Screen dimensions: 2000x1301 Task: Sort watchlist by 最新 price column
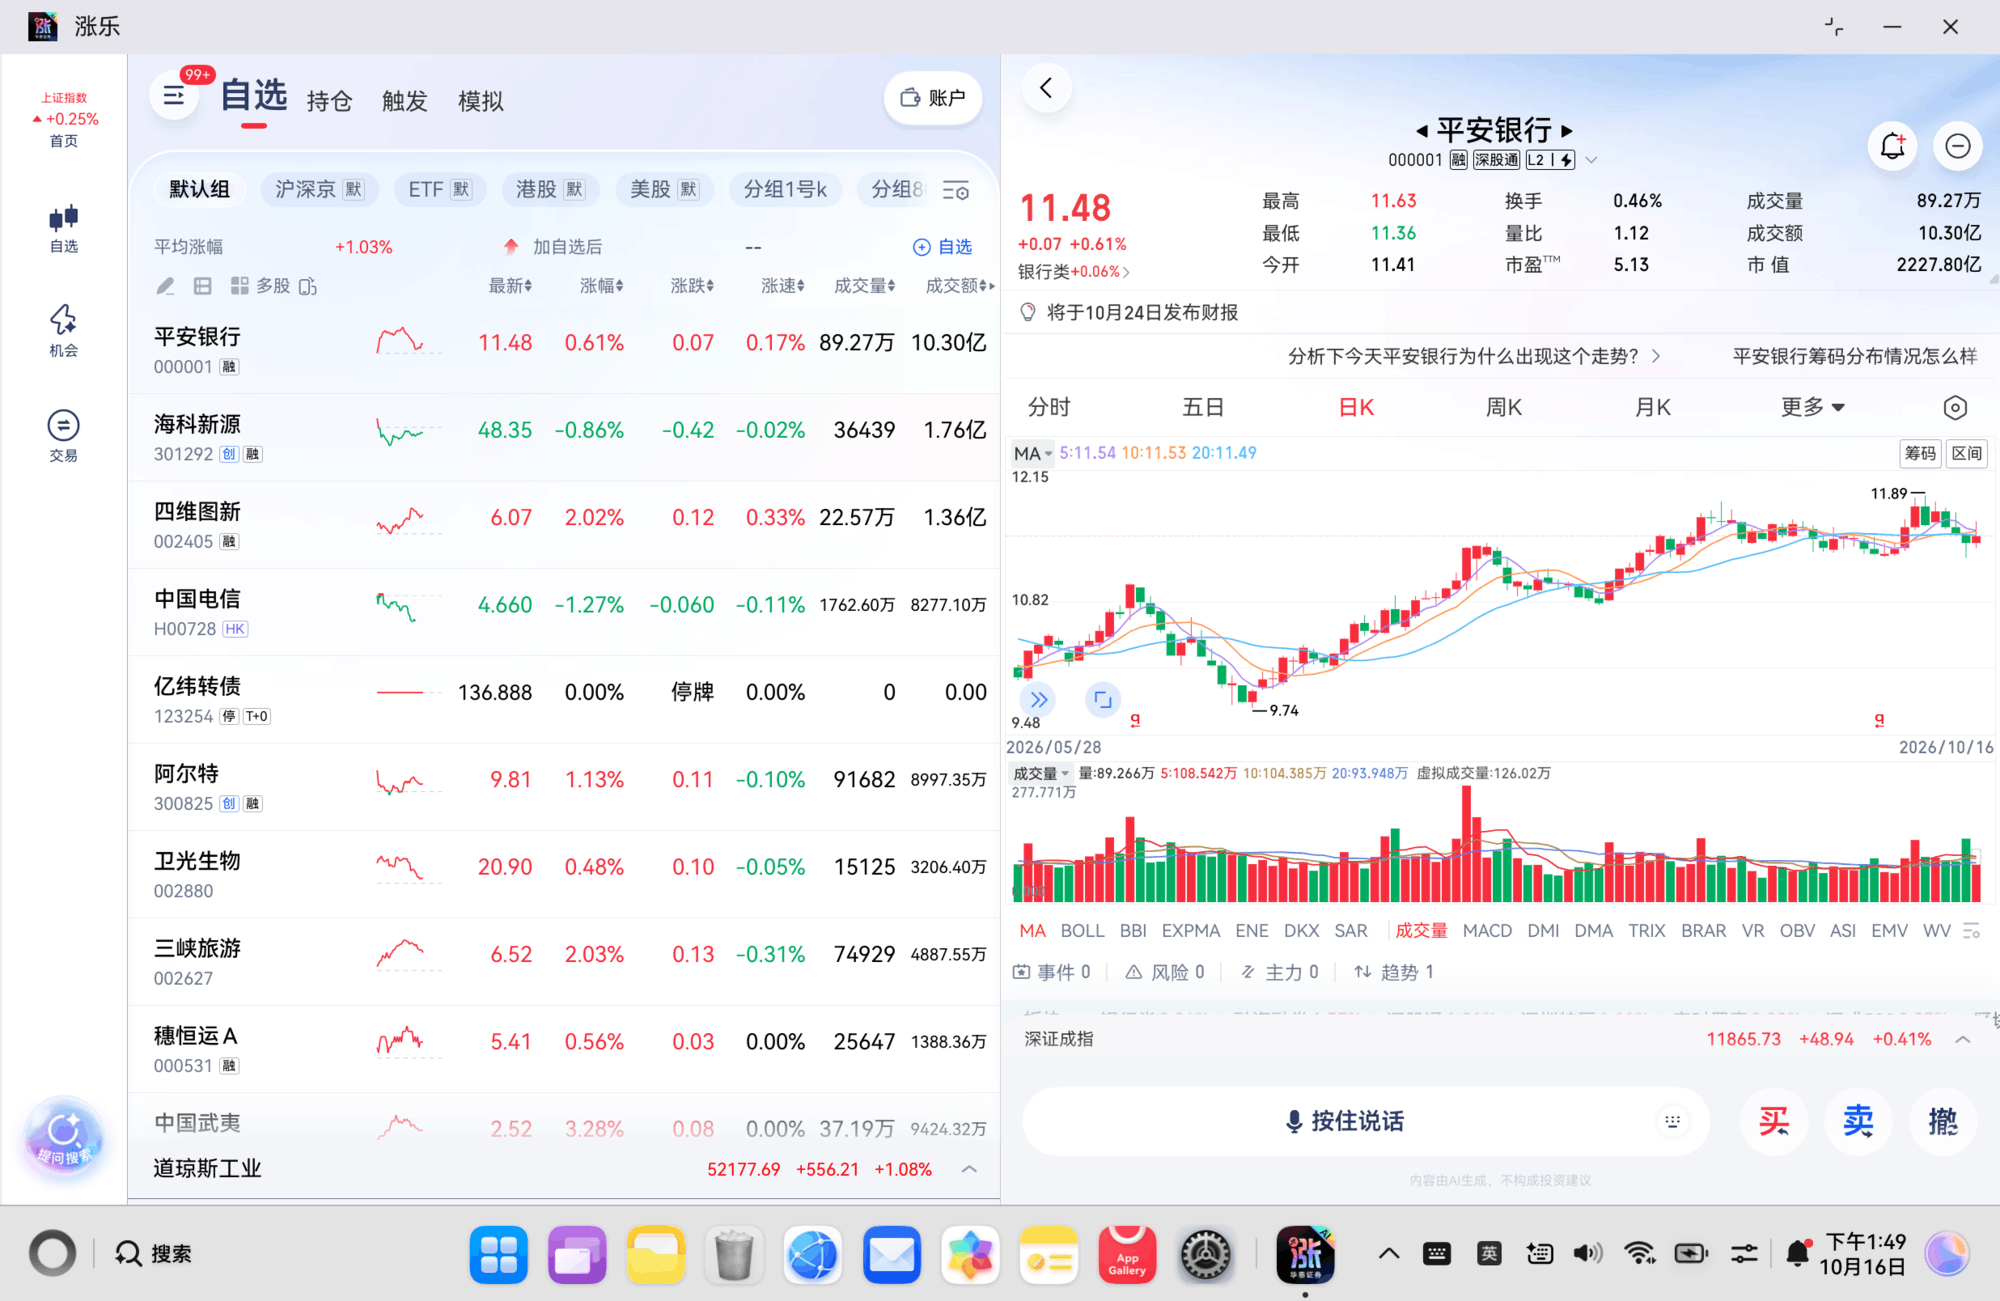pos(510,286)
